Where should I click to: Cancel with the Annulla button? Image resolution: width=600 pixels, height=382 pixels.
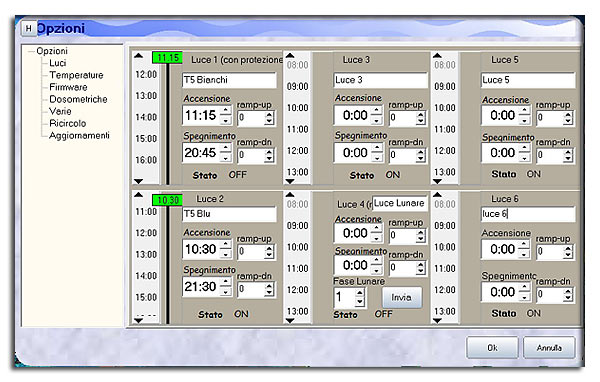(549, 348)
